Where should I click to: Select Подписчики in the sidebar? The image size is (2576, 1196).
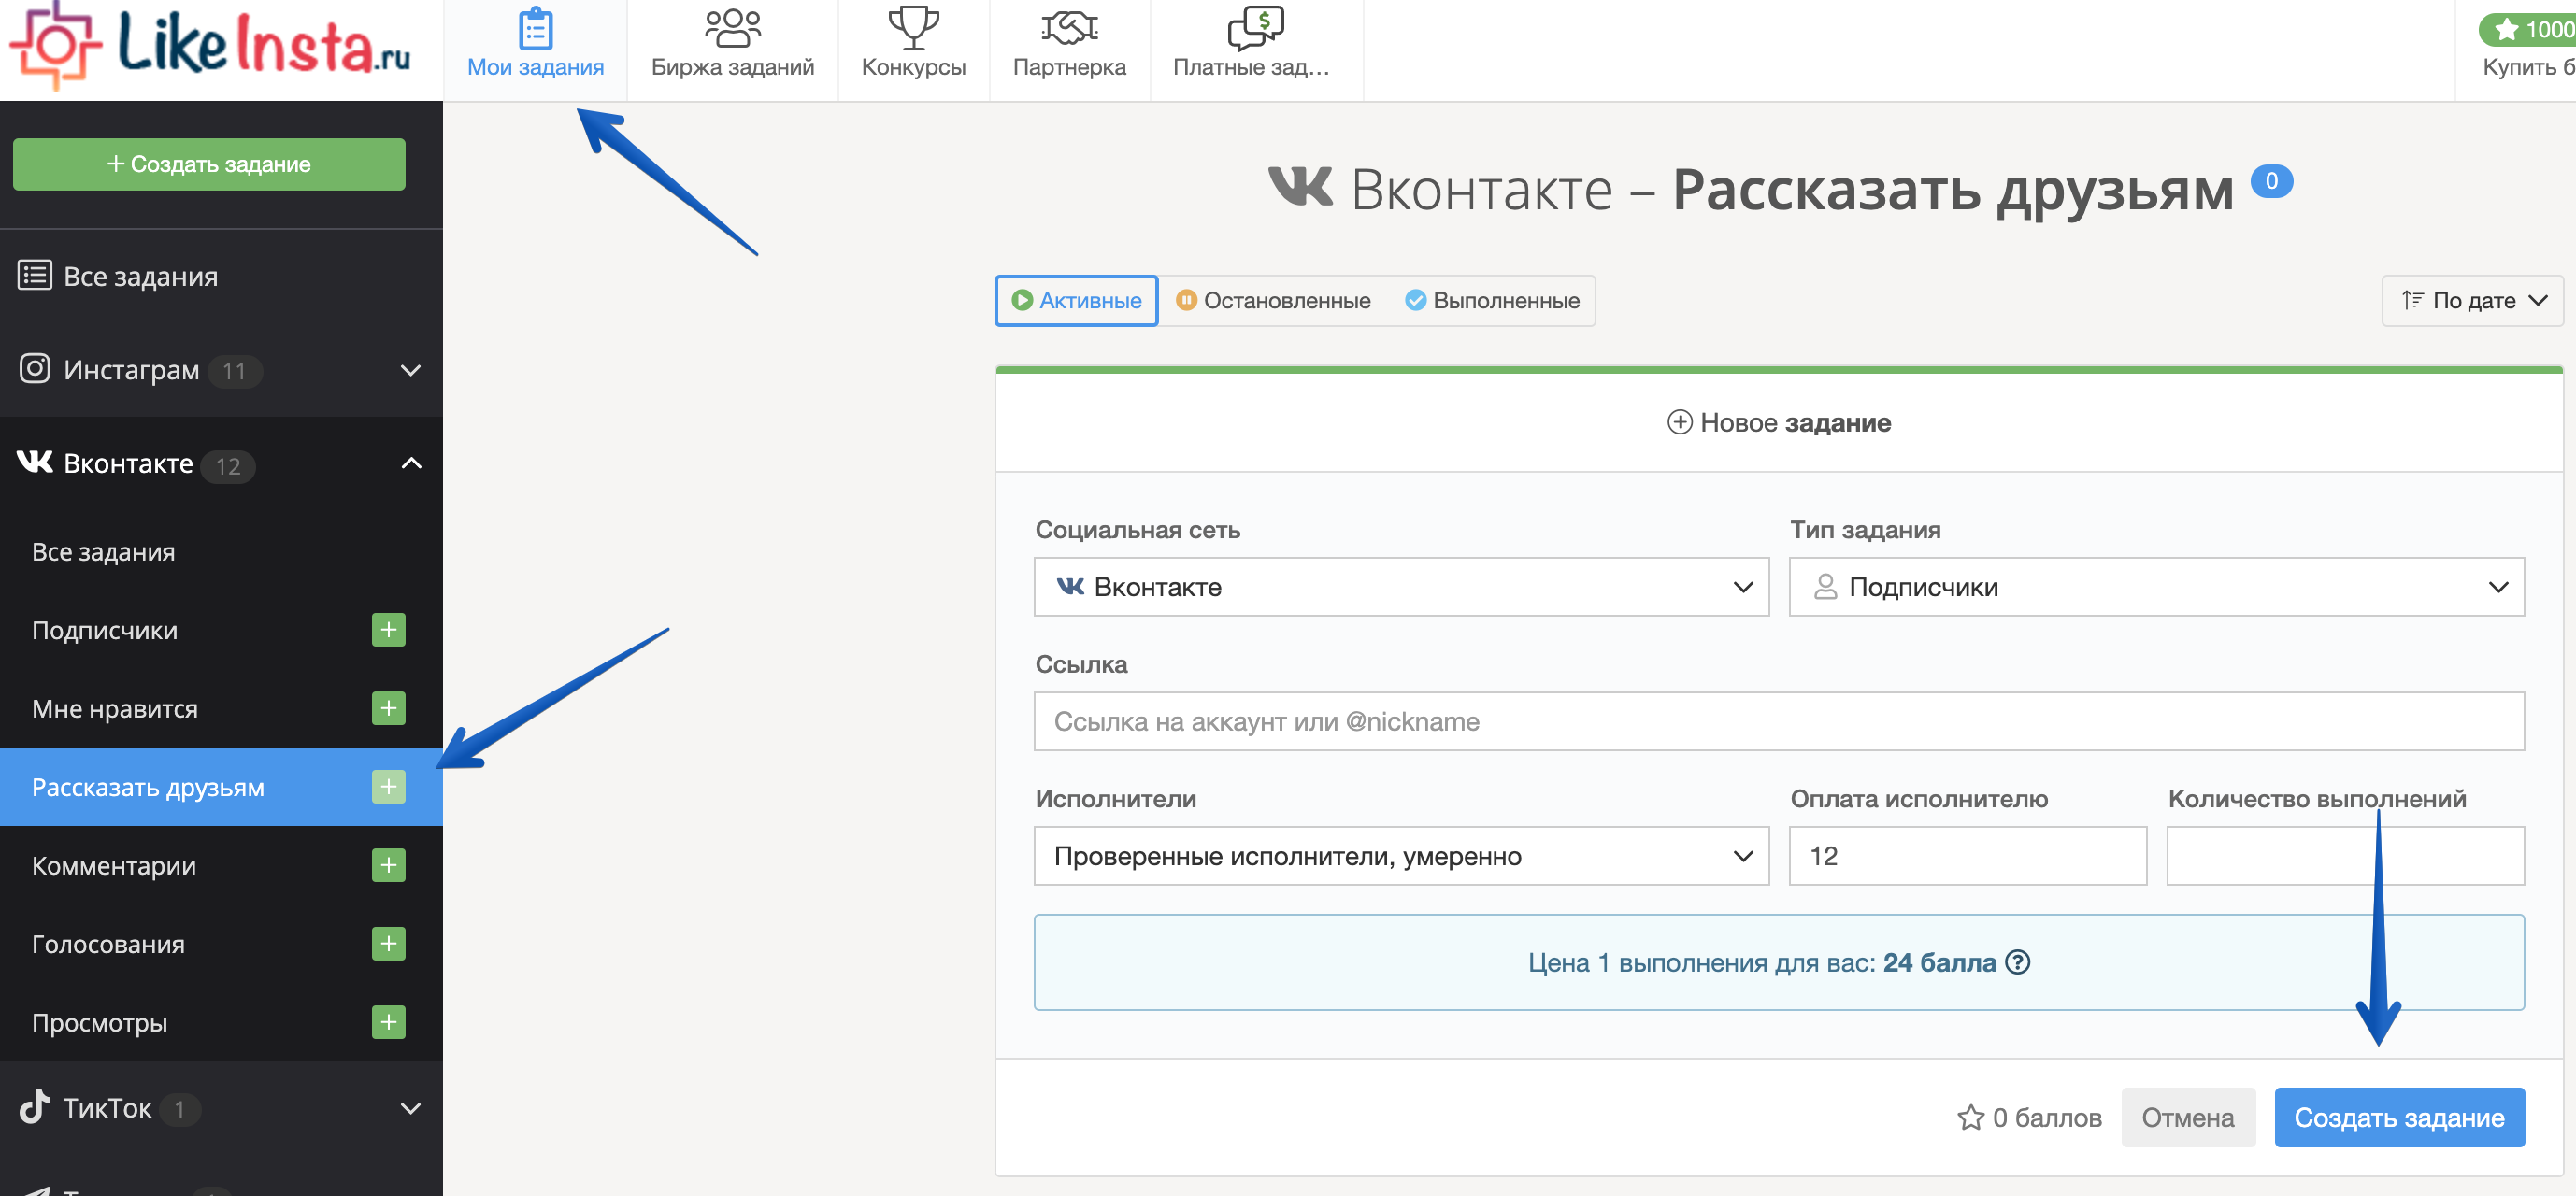click(x=104, y=631)
